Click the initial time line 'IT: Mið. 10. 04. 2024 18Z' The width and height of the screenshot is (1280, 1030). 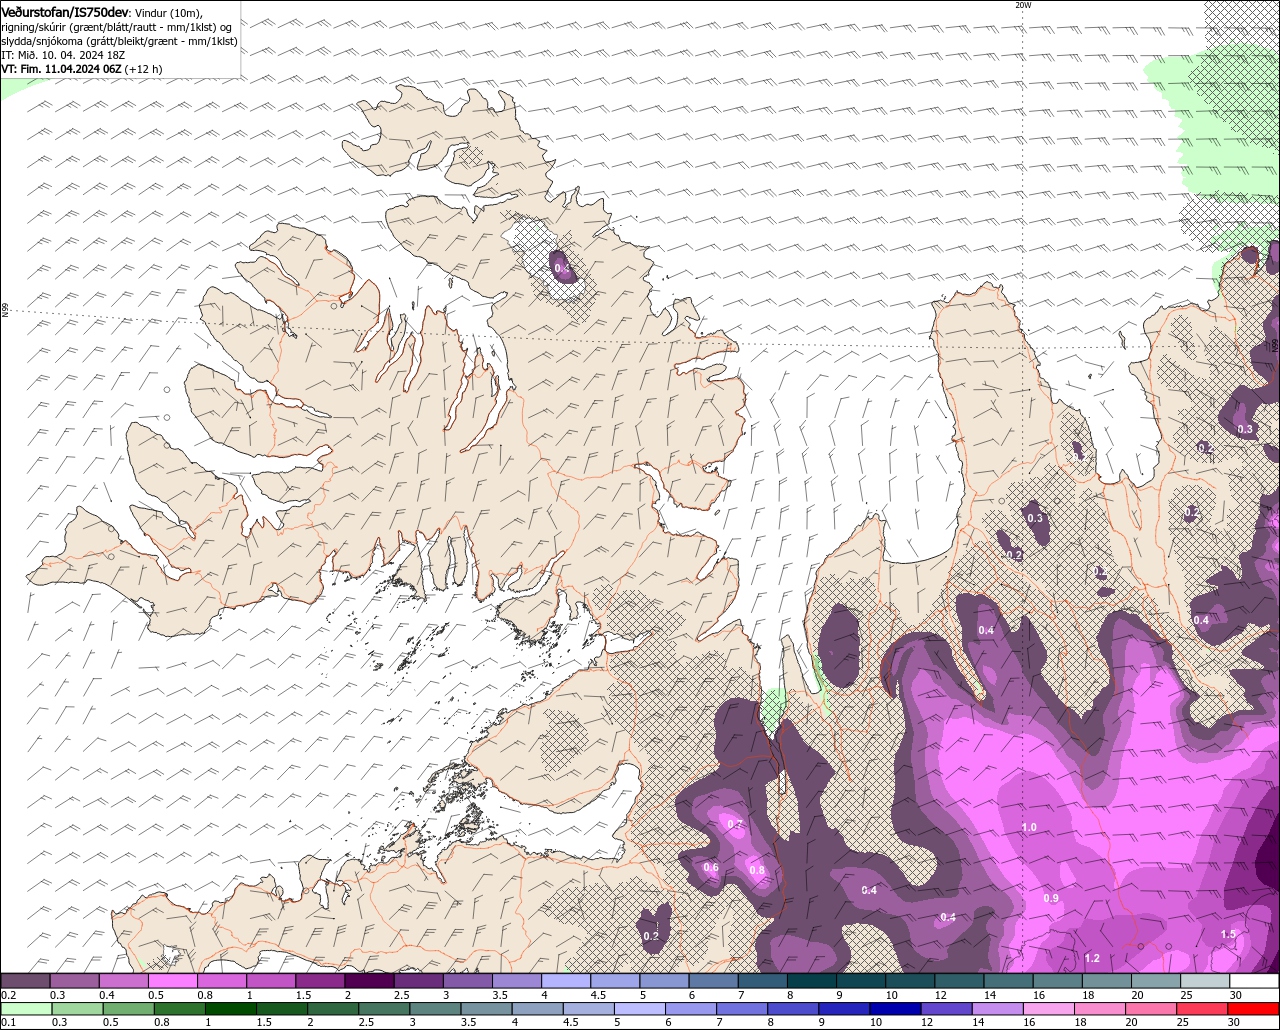(63, 55)
